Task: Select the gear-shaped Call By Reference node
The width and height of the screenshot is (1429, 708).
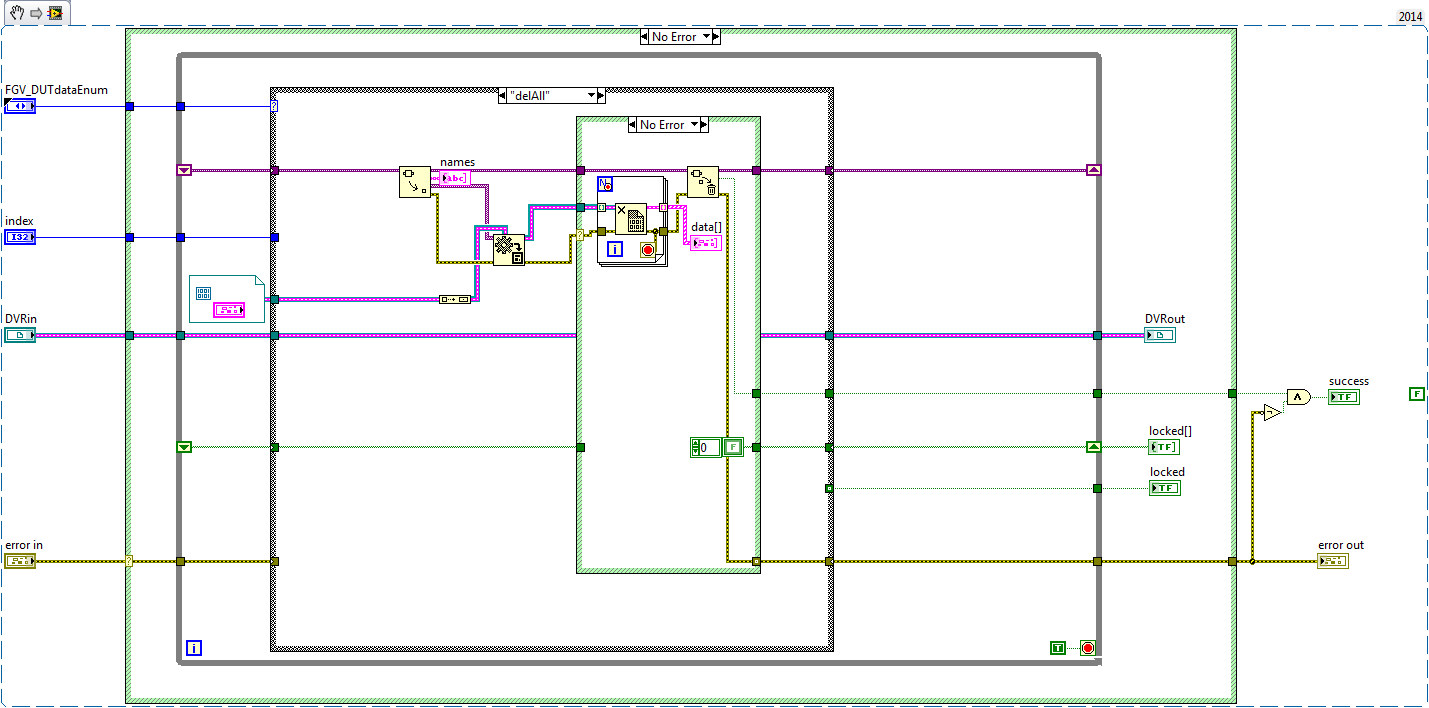Action: click(x=509, y=248)
